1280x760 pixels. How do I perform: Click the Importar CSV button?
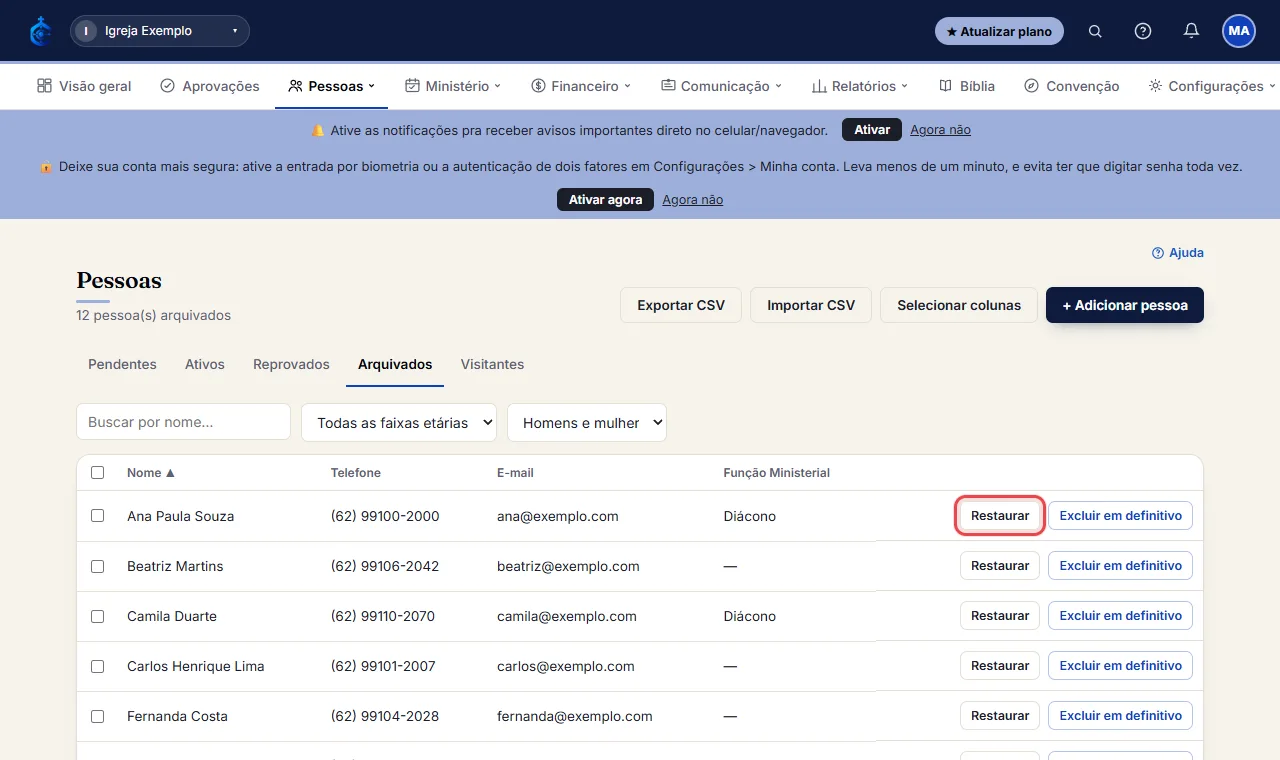[x=811, y=305]
